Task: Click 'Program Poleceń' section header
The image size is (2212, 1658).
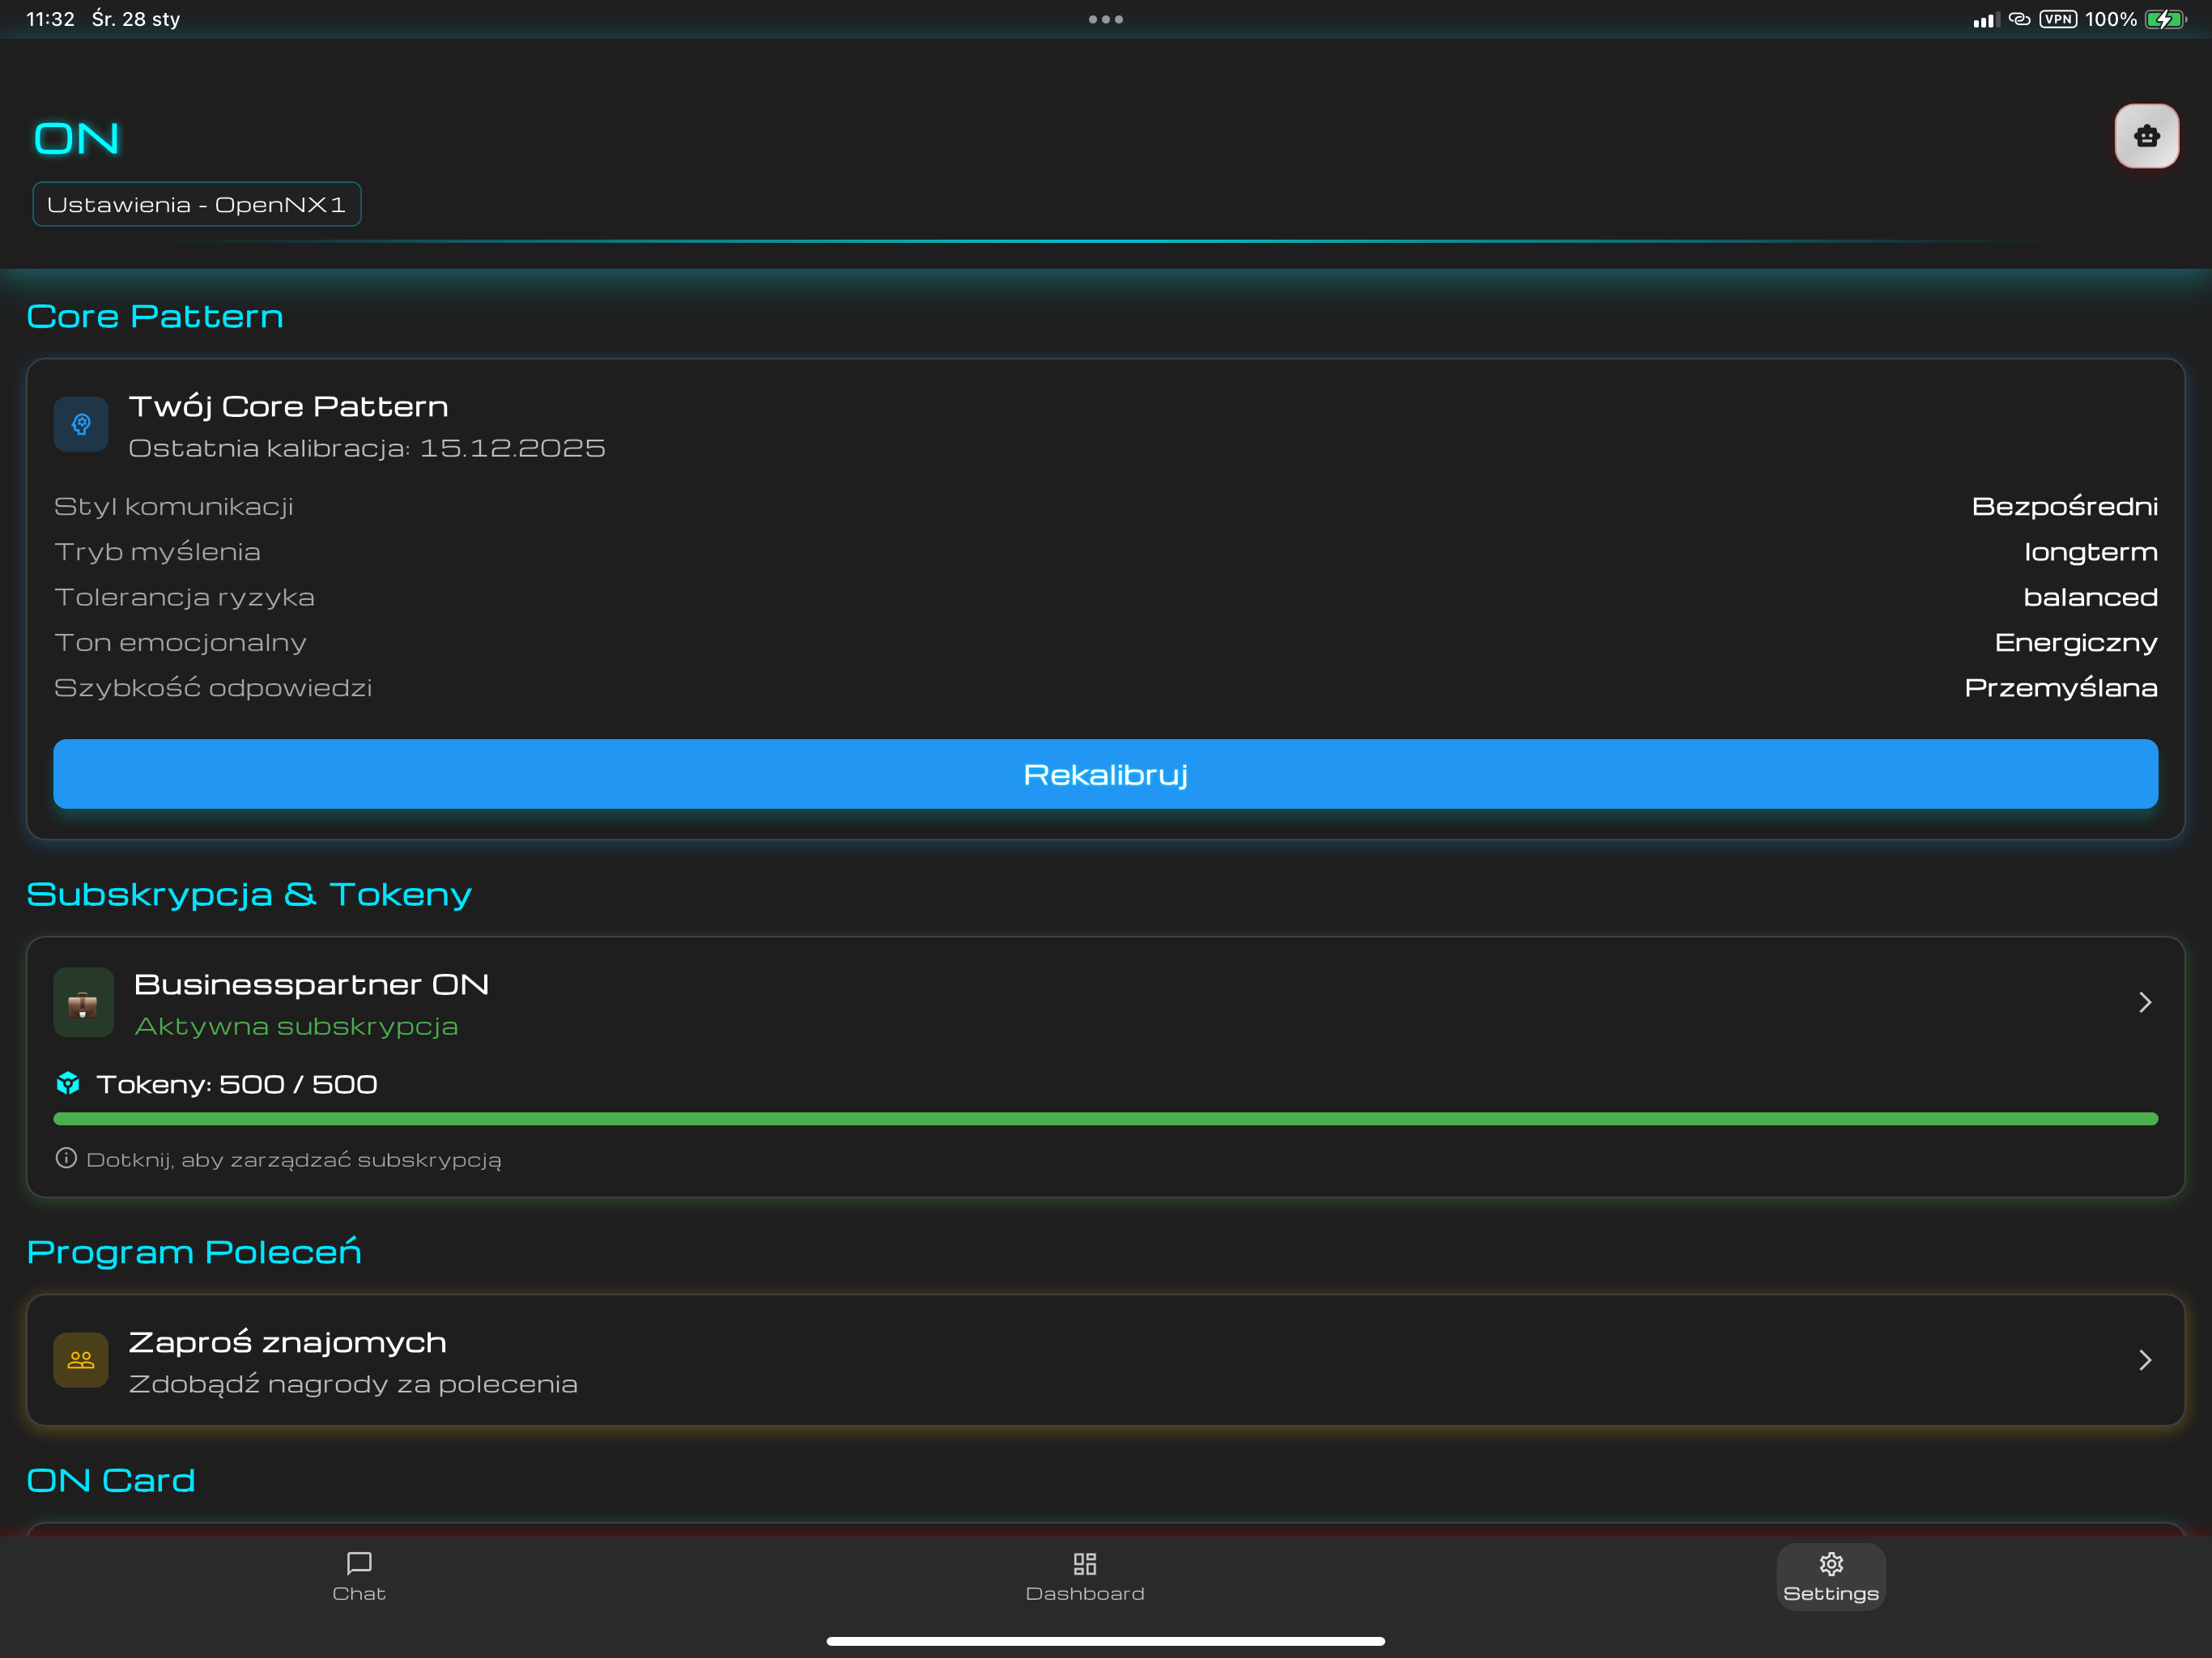Action: pos(194,1251)
